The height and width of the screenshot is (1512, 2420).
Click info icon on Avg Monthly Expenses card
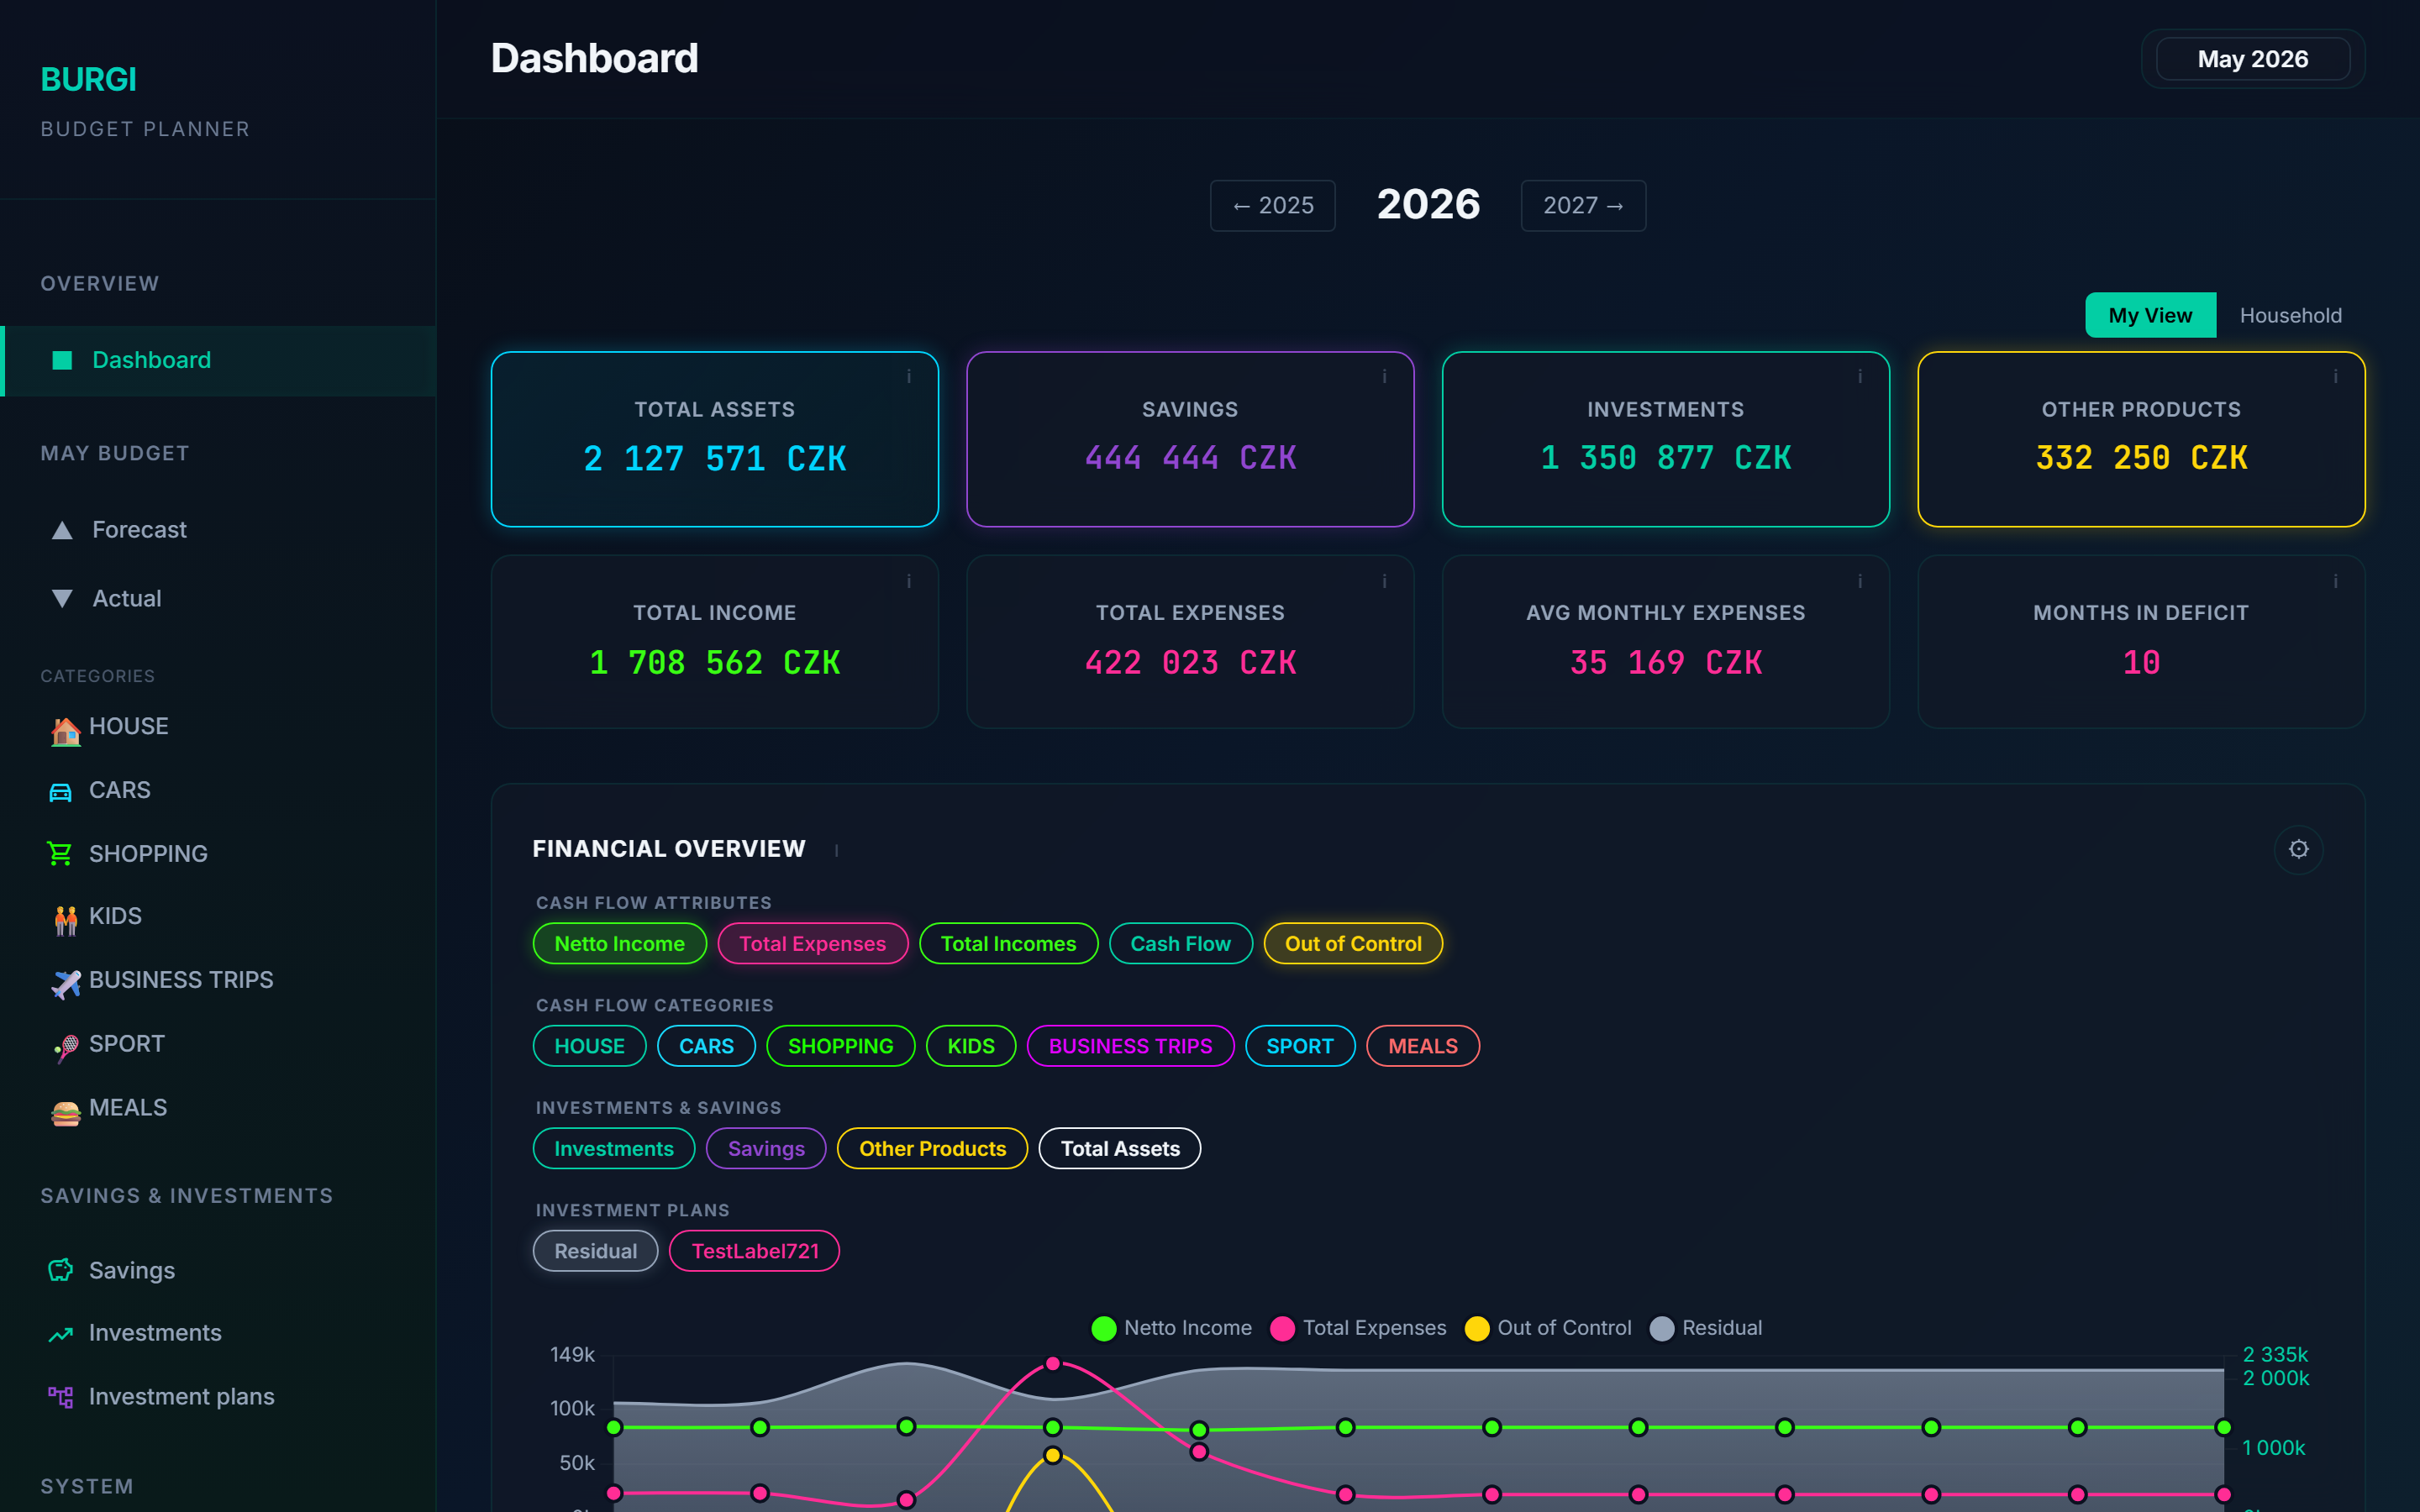pyautogui.click(x=1860, y=581)
